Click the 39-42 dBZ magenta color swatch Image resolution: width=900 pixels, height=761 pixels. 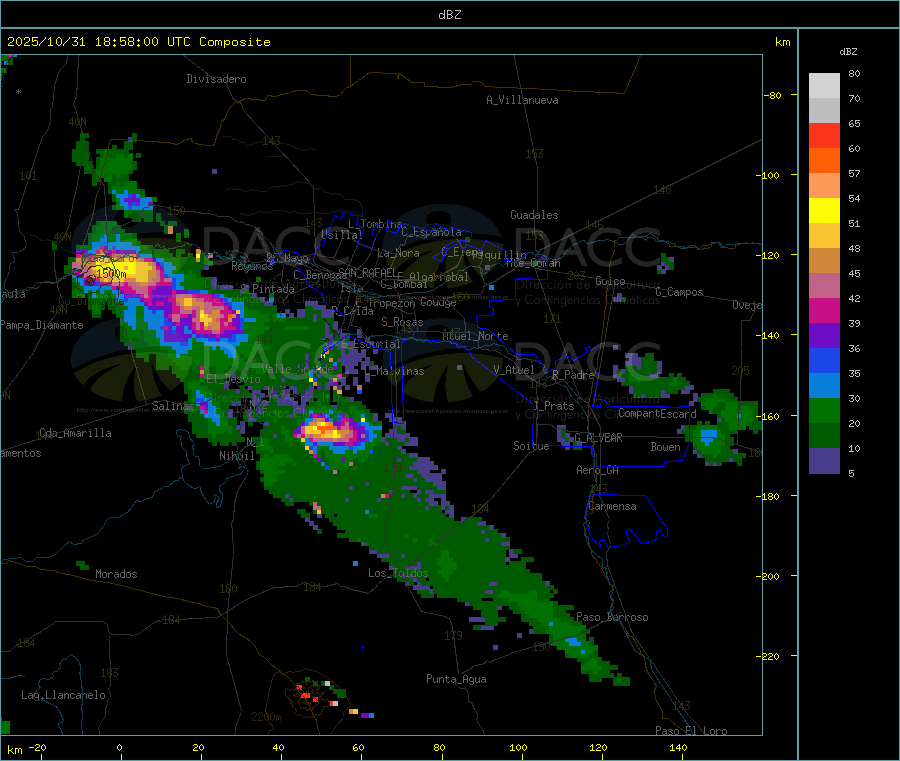coord(824,310)
